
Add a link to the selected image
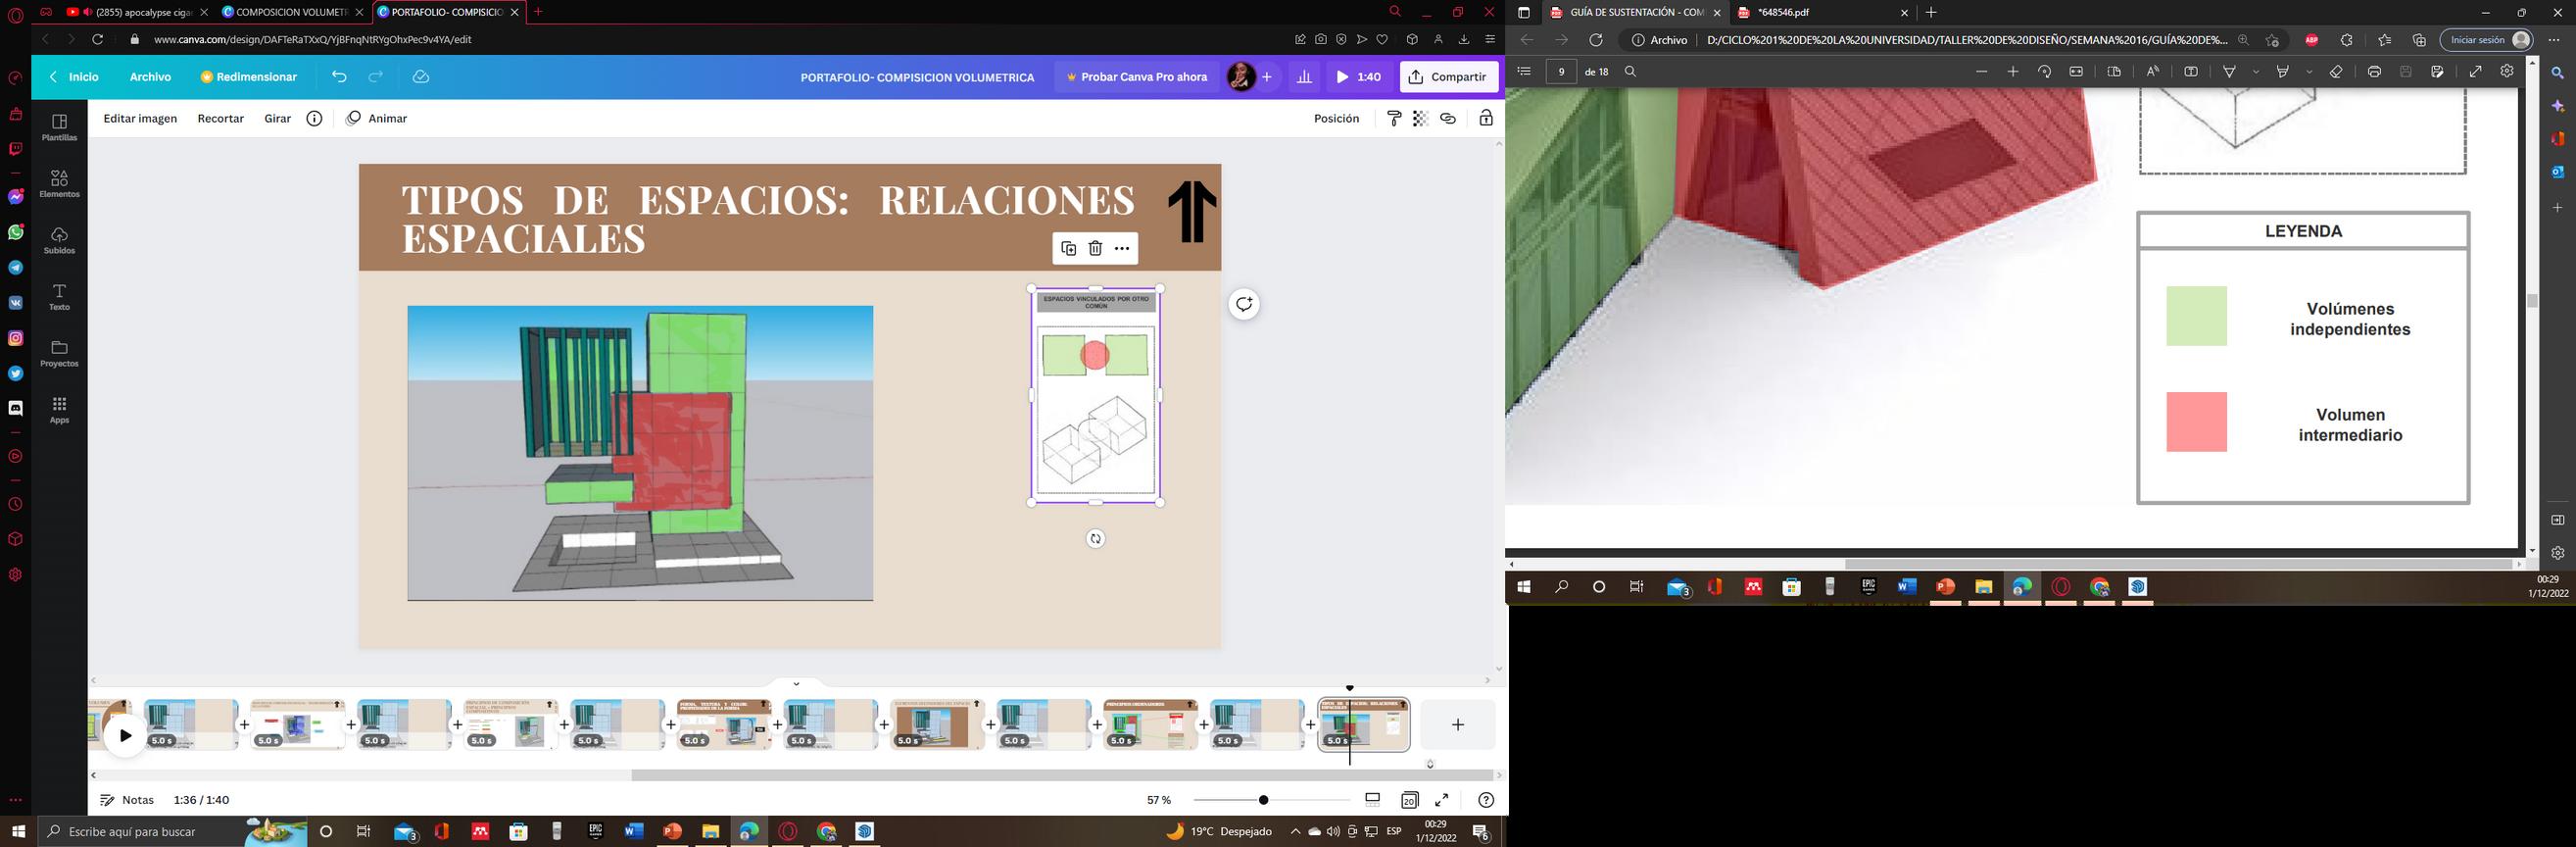(1448, 118)
